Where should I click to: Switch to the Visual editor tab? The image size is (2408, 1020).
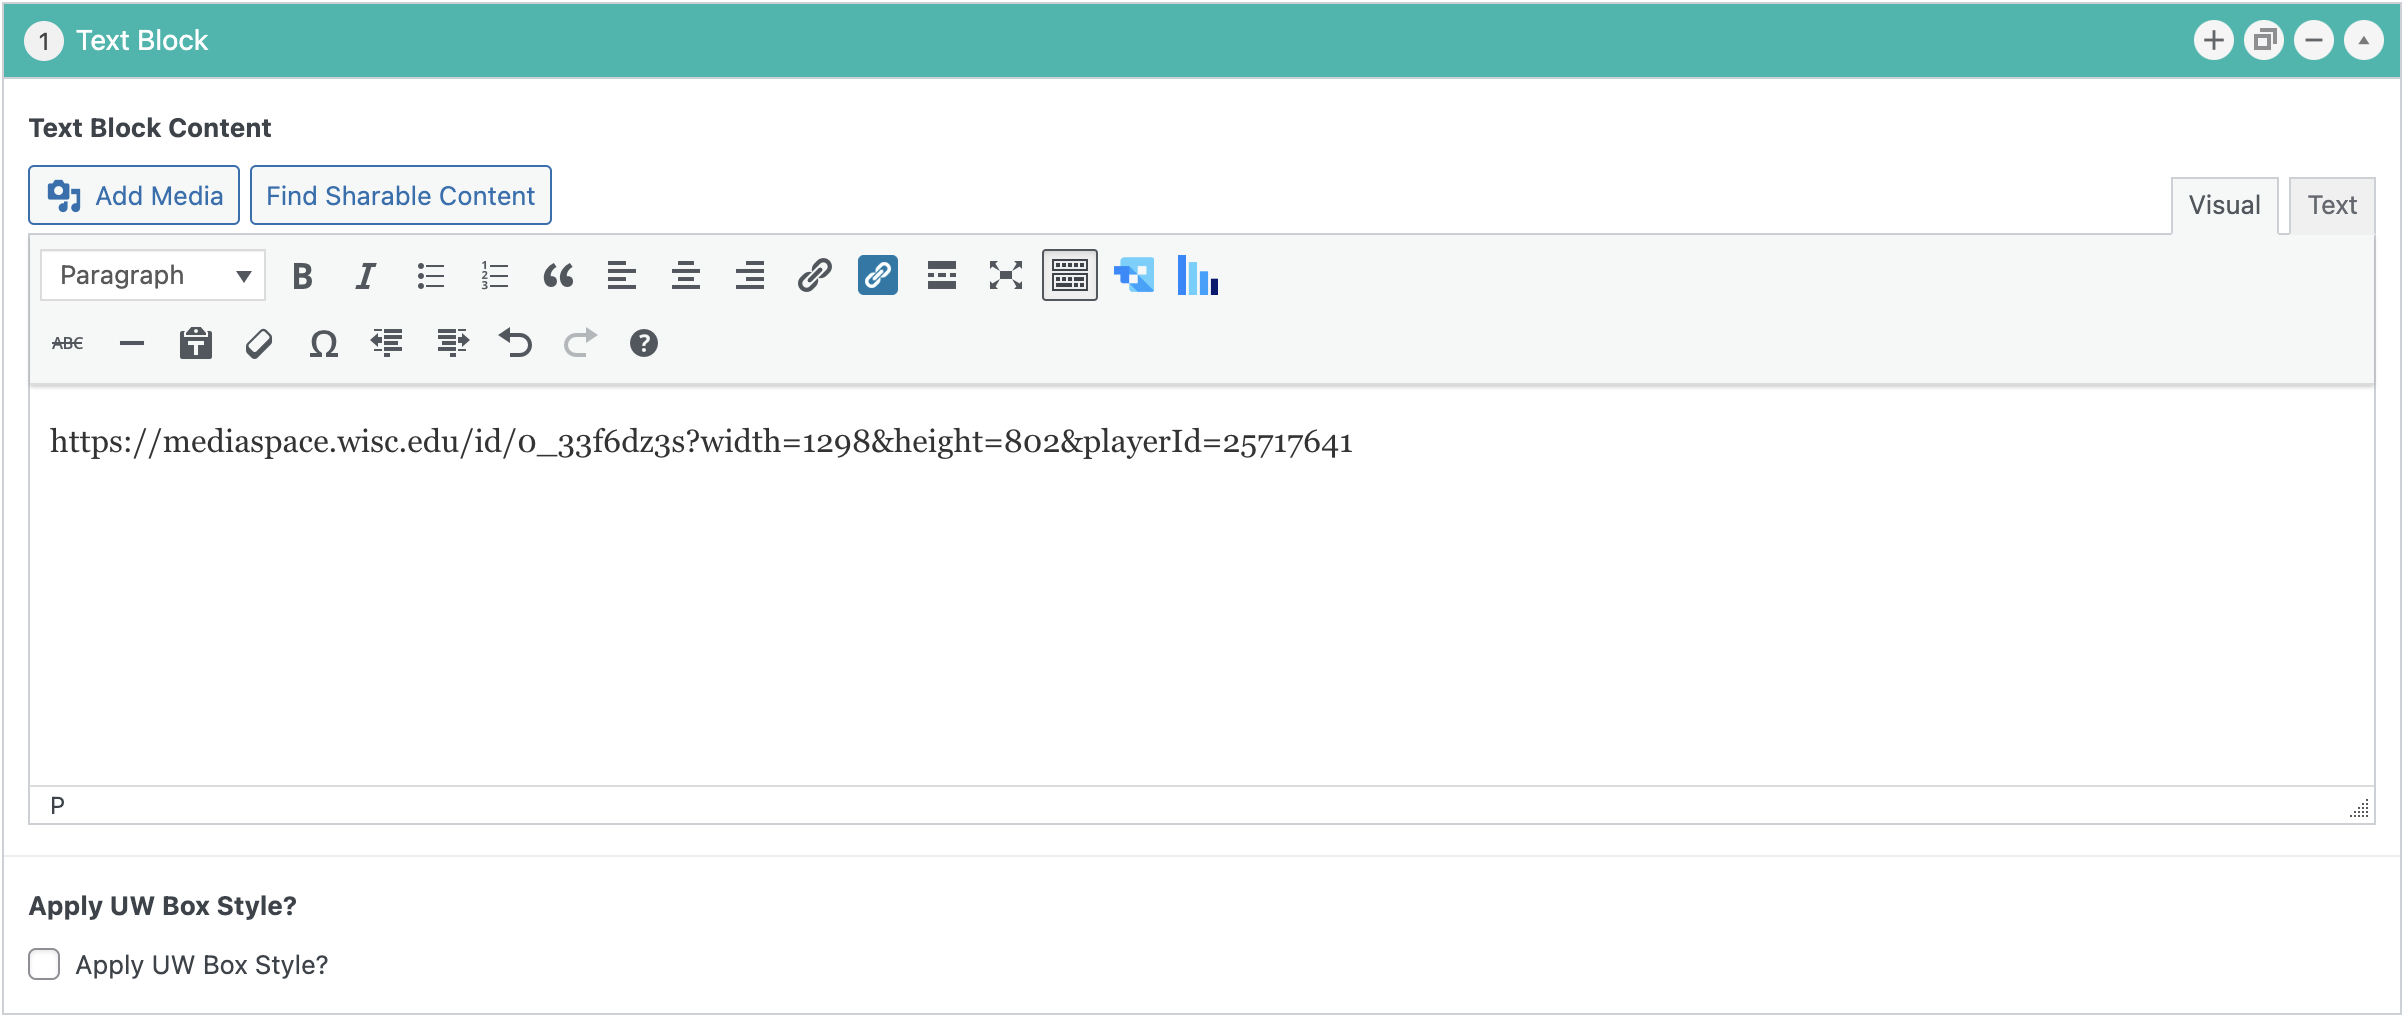point(2224,206)
